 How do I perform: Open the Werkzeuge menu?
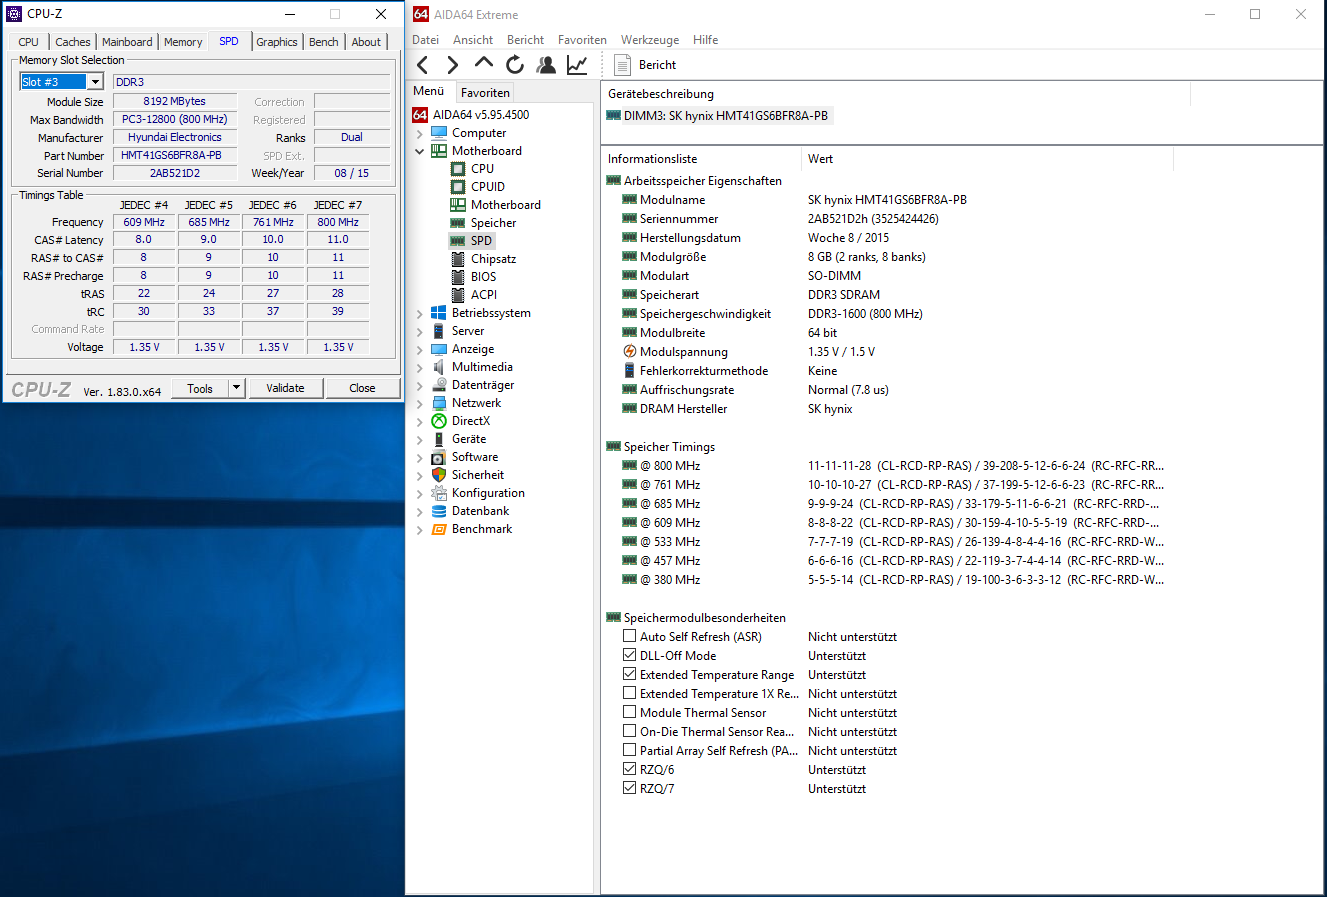649,40
